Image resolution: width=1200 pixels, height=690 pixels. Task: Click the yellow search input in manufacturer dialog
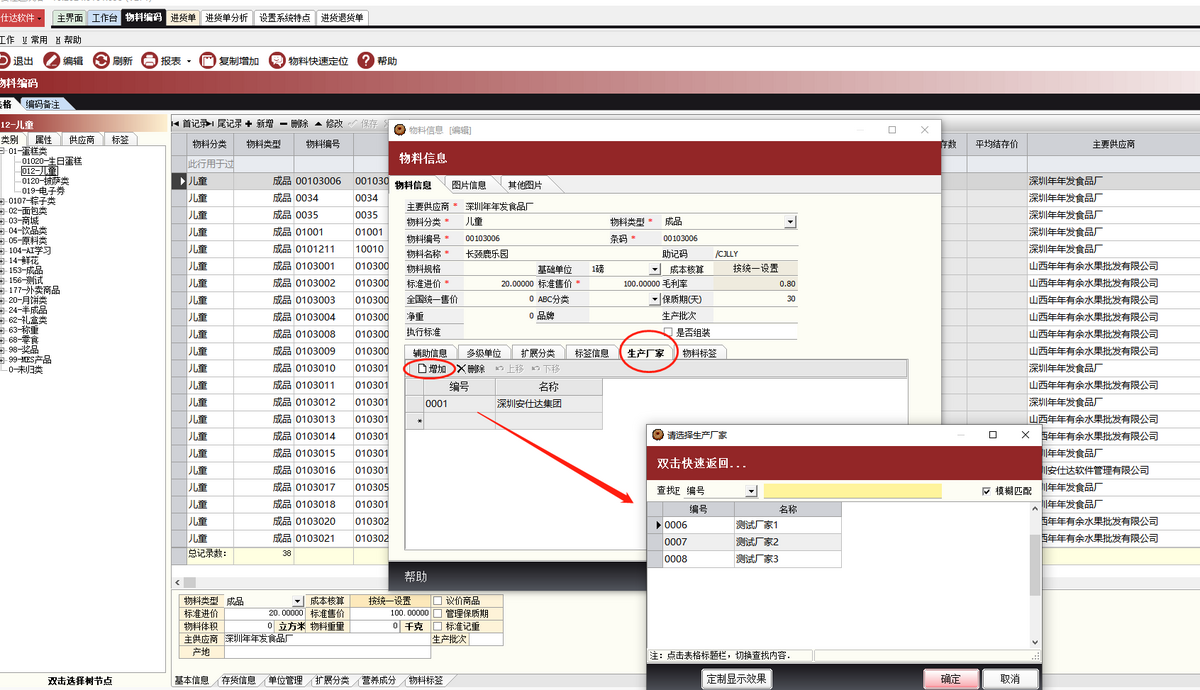click(853, 491)
